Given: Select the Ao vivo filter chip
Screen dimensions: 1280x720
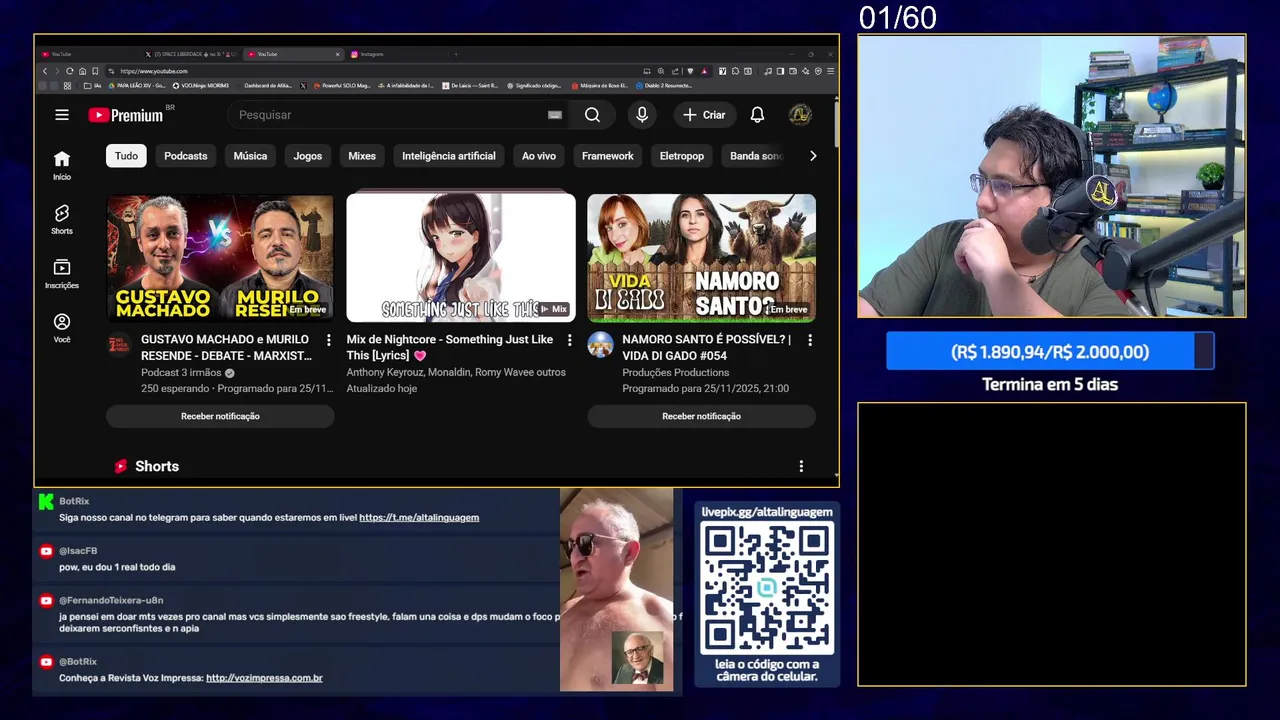Looking at the screenshot, I should tap(539, 156).
